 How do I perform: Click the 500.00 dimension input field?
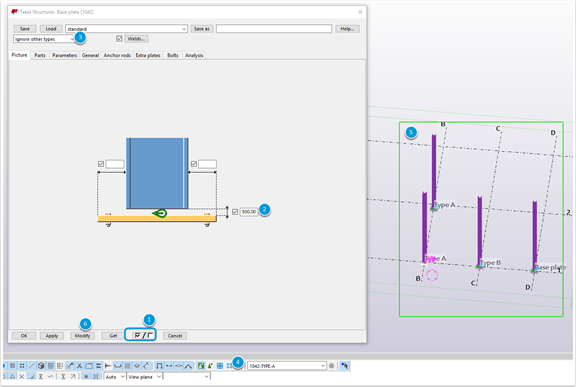(249, 212)
